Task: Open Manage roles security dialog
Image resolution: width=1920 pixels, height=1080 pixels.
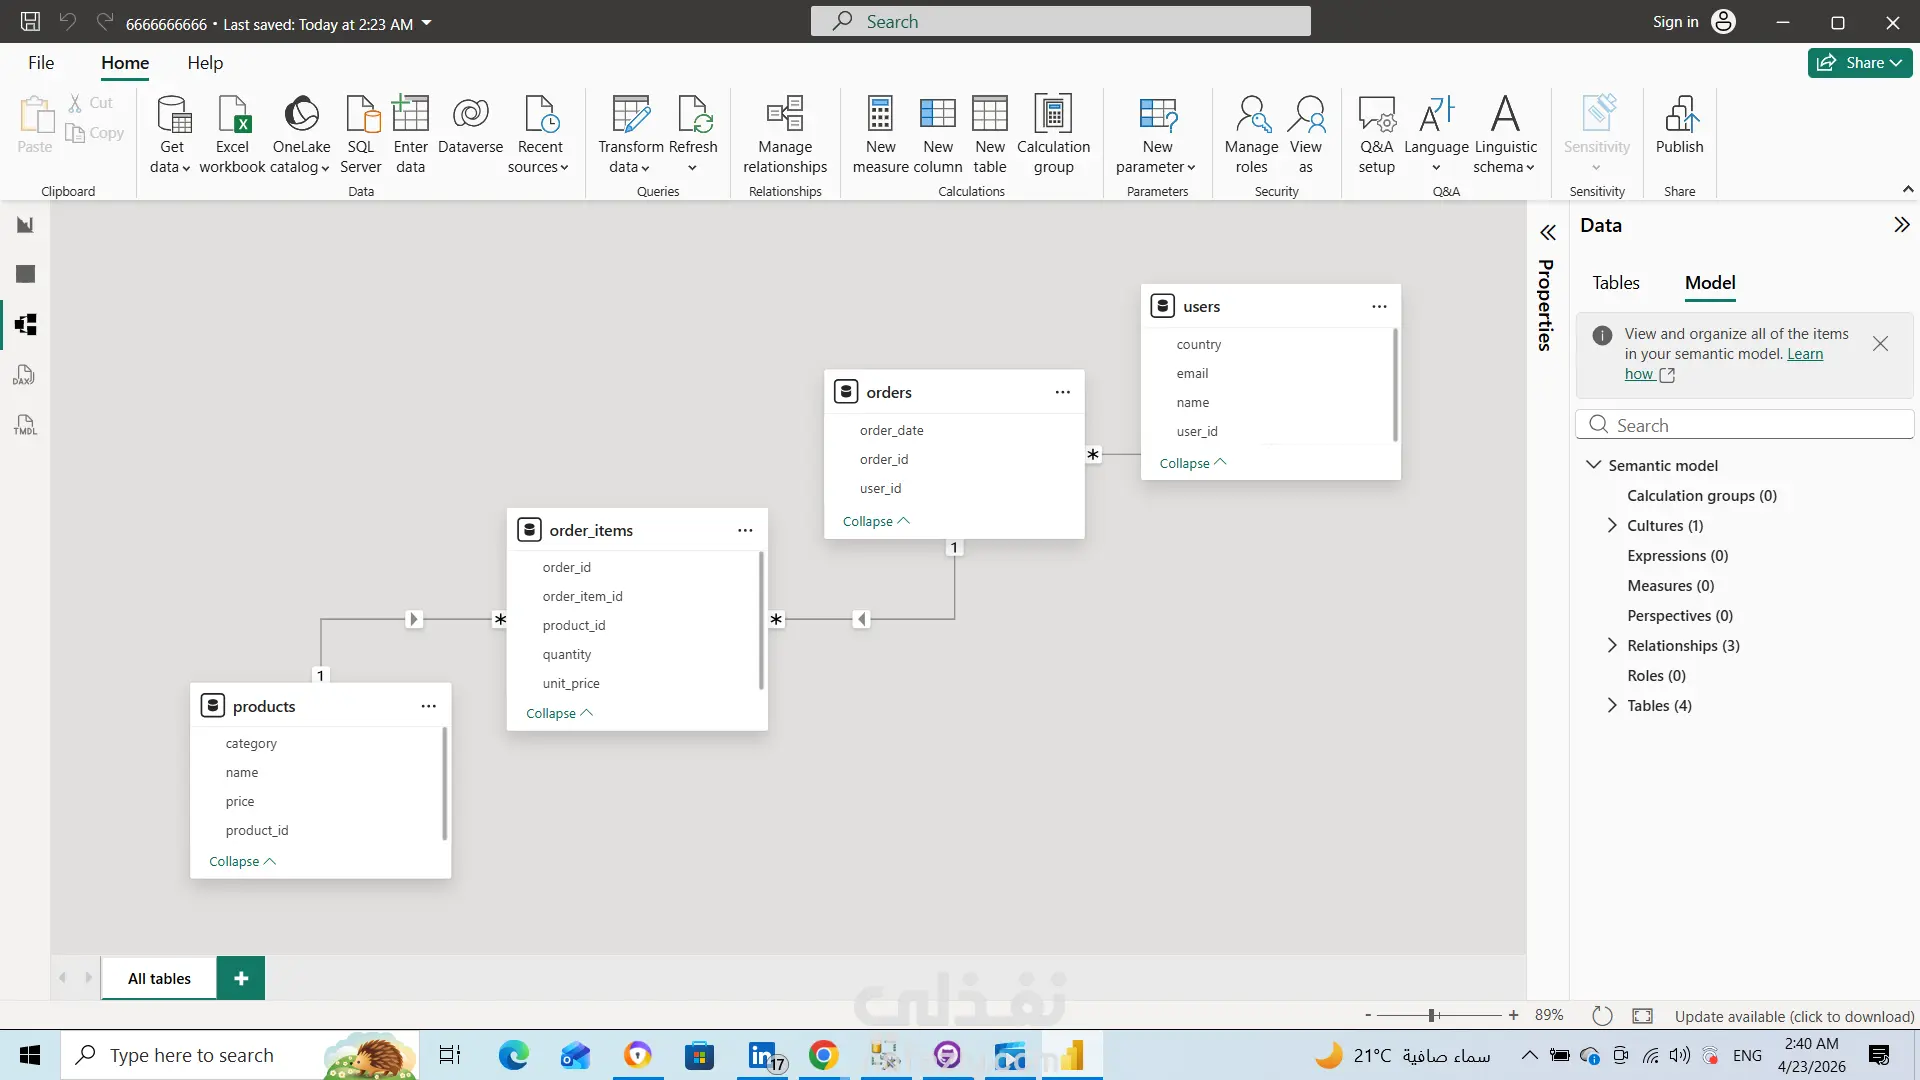Action: (1251, 135)
